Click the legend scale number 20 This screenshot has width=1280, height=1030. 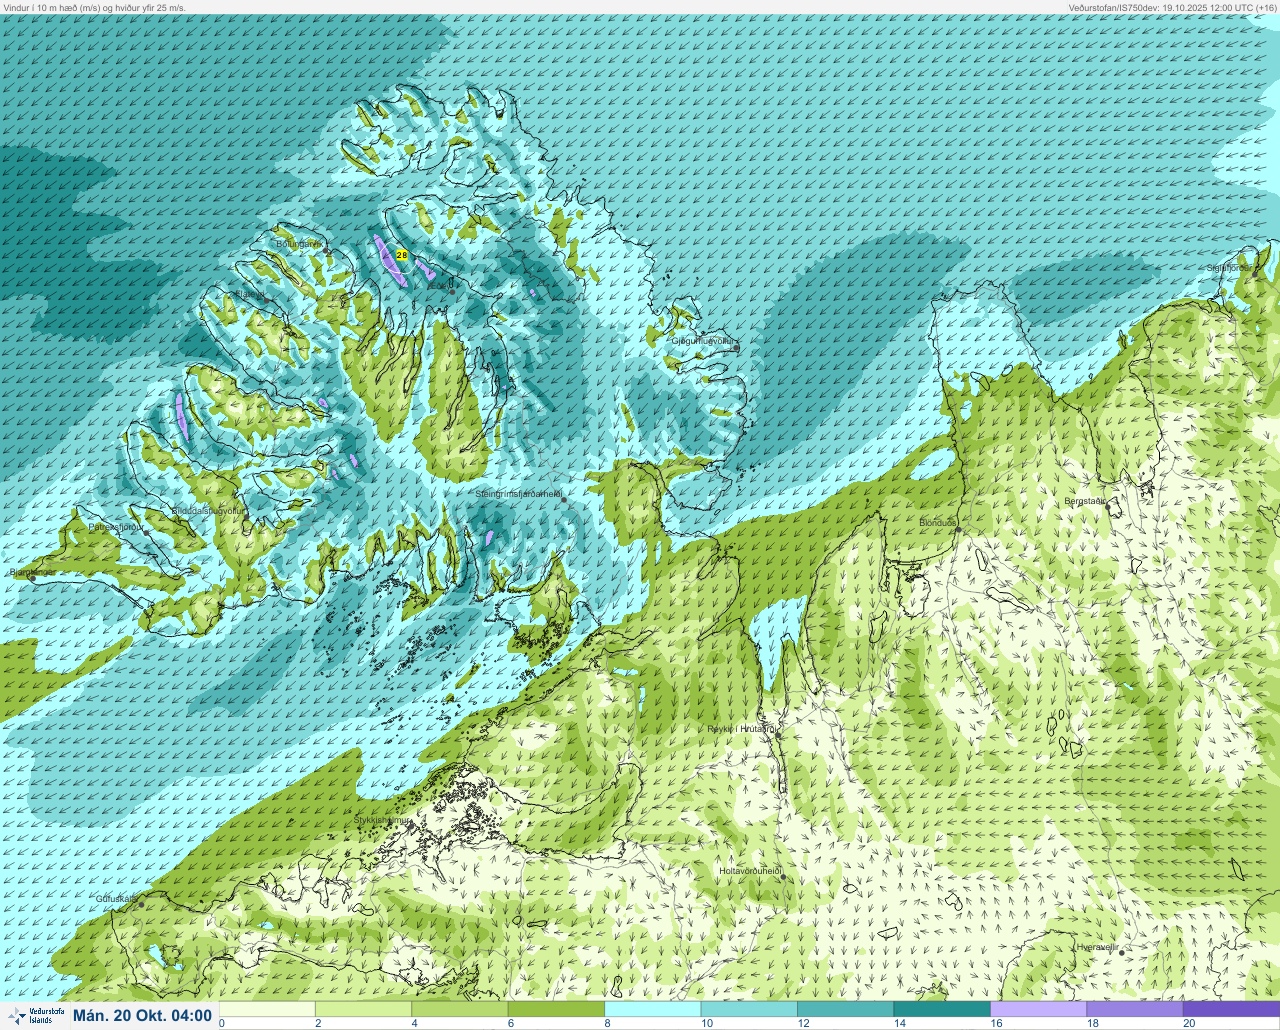tap(1189, 1023)
